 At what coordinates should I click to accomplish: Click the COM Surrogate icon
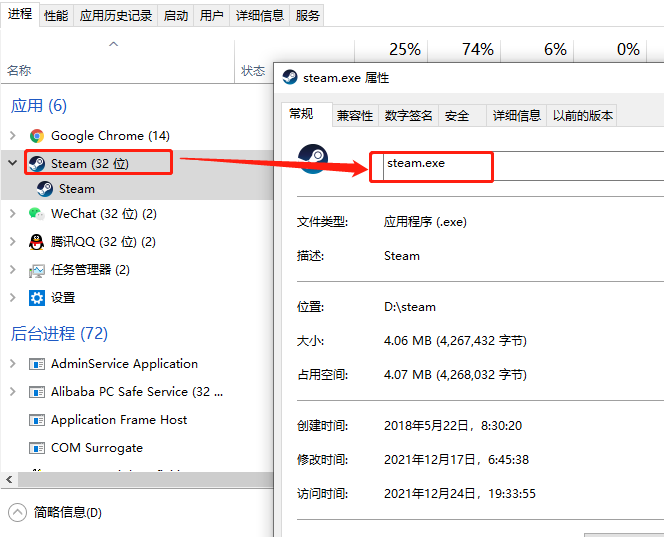37,448
